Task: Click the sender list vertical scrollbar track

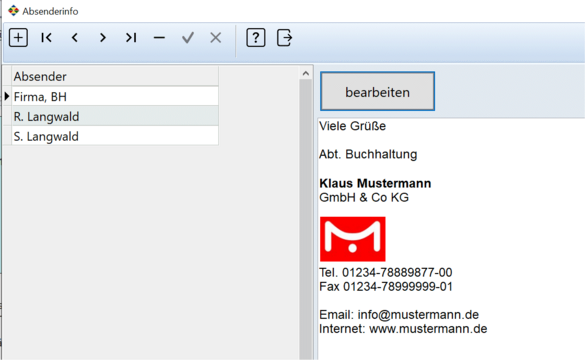Action: [306, 219]
